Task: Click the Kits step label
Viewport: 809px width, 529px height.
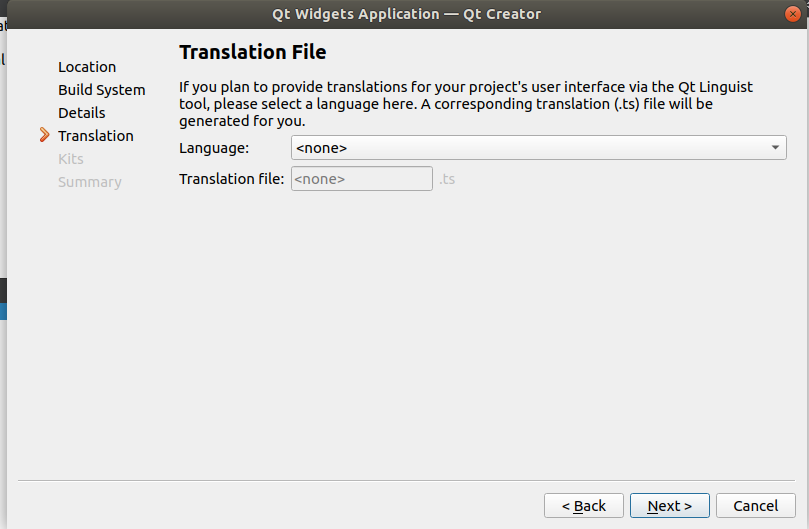Action: (71, 159)
